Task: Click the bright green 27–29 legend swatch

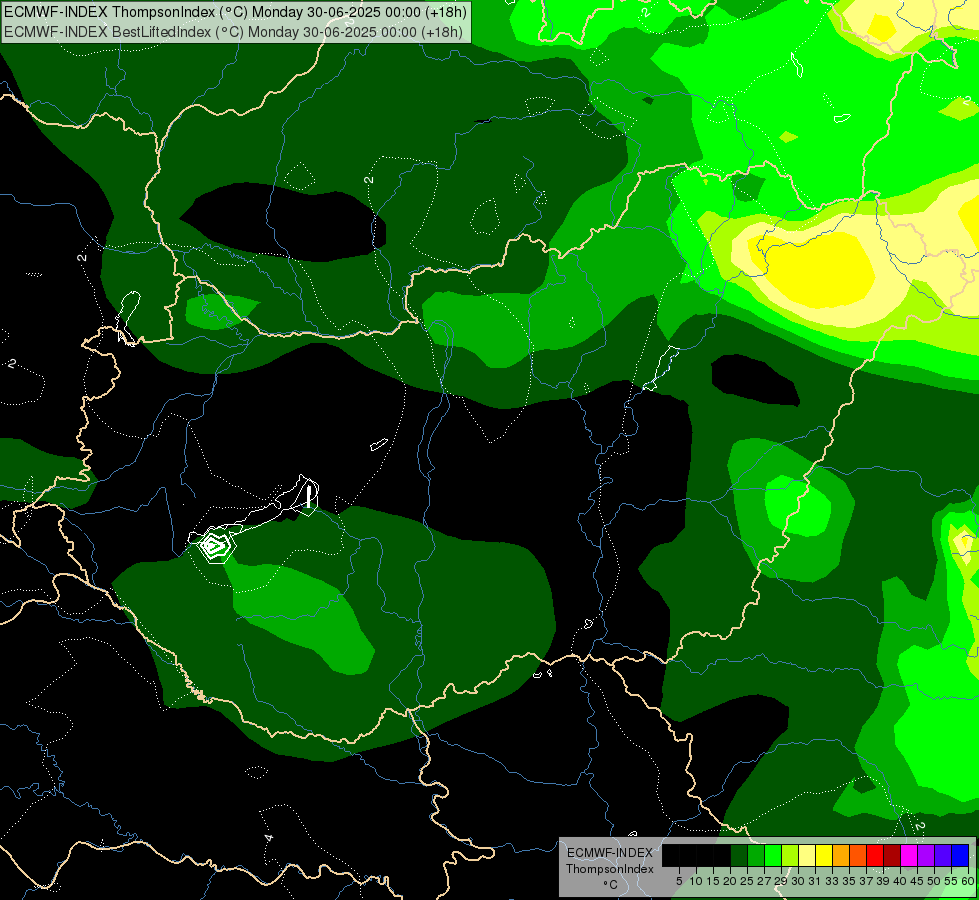Action: 773,855
